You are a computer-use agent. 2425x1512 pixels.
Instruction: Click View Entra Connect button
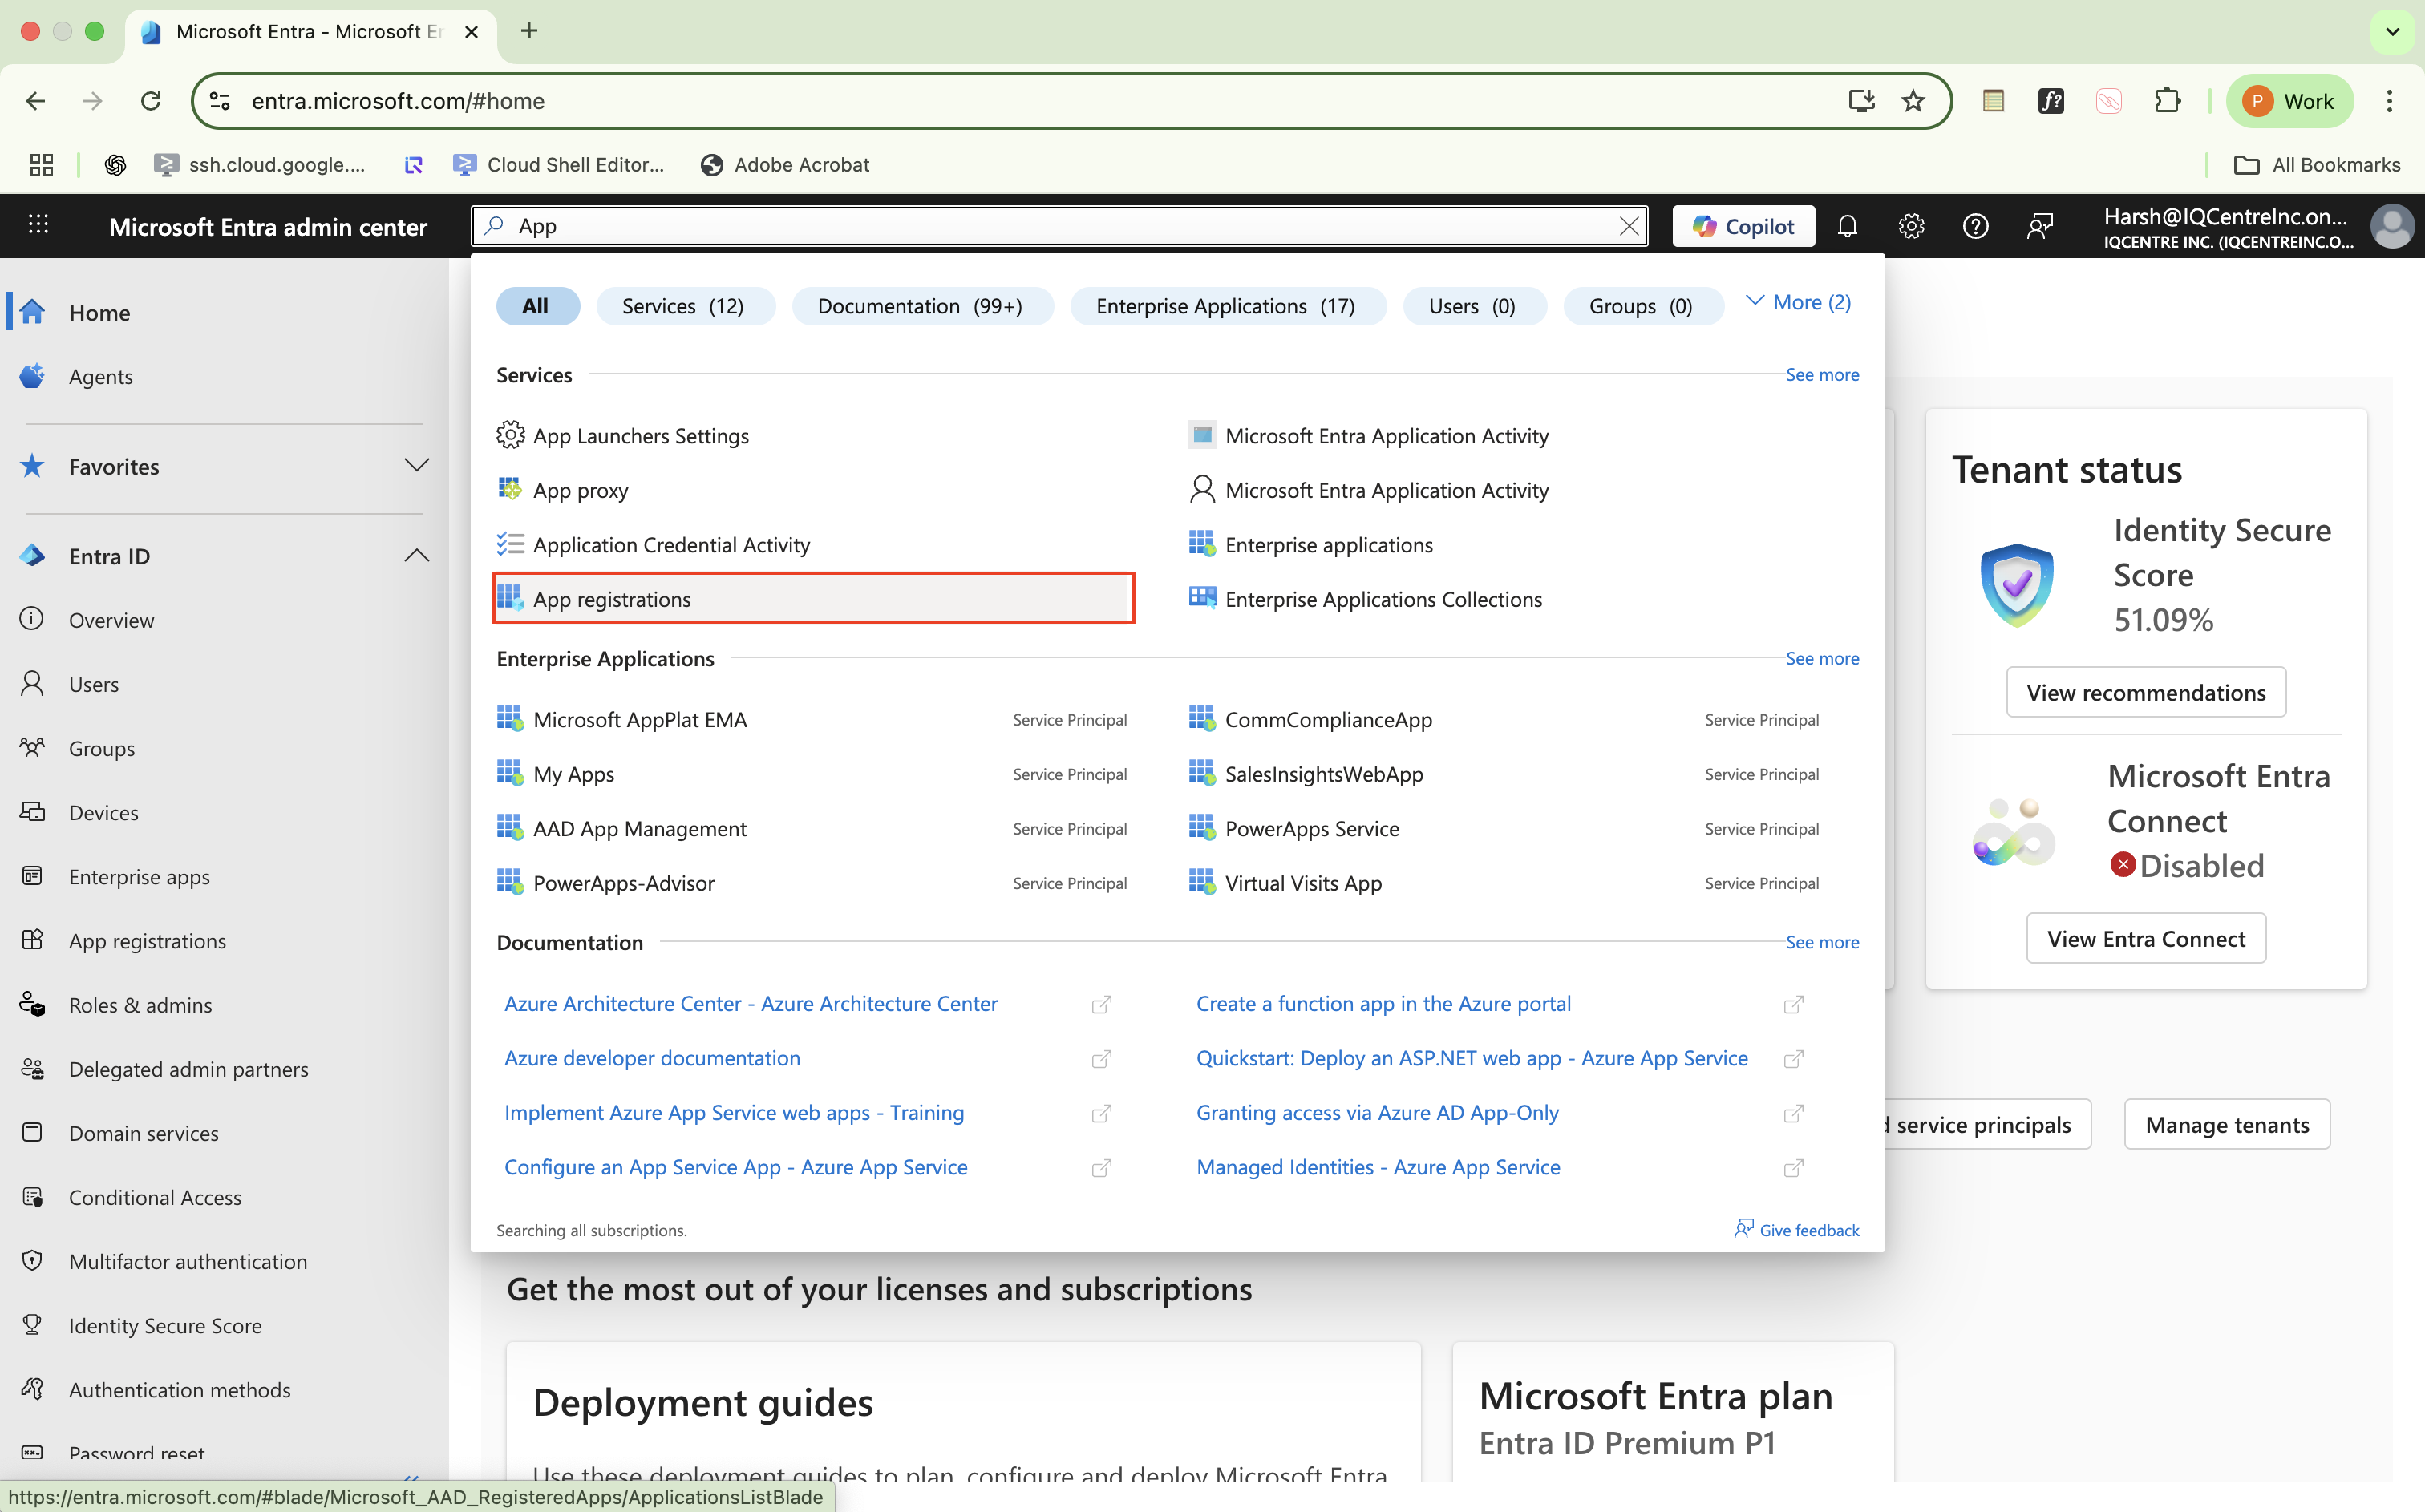coord(2146,938)
